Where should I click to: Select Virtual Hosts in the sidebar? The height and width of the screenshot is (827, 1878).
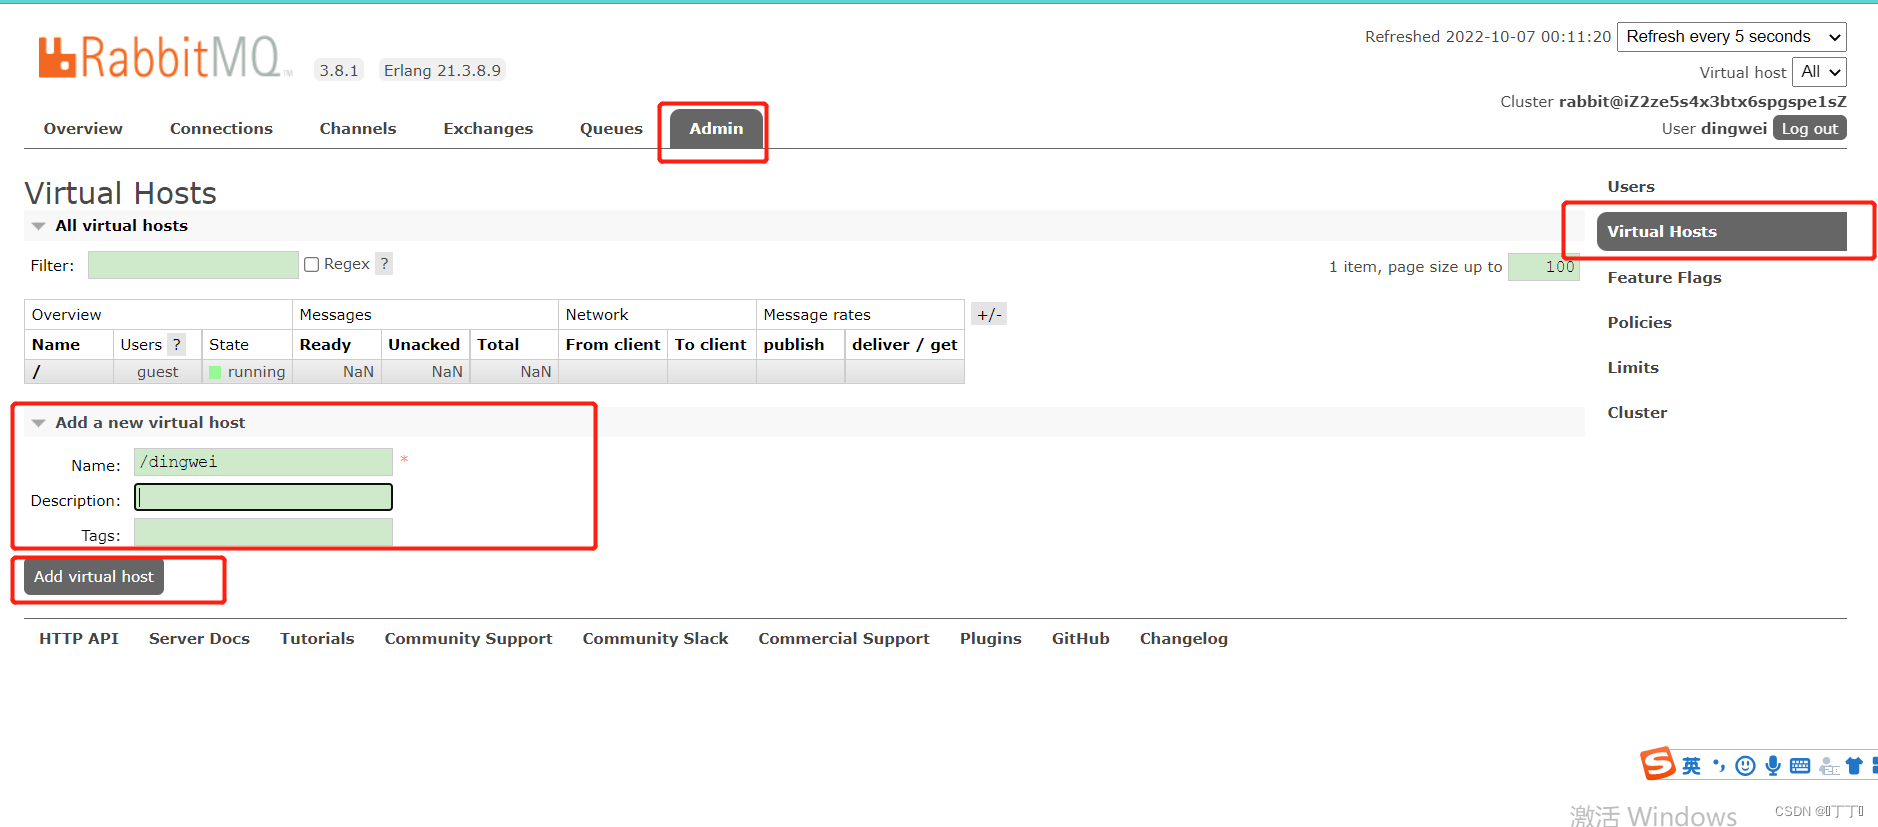pos(1721,231)
